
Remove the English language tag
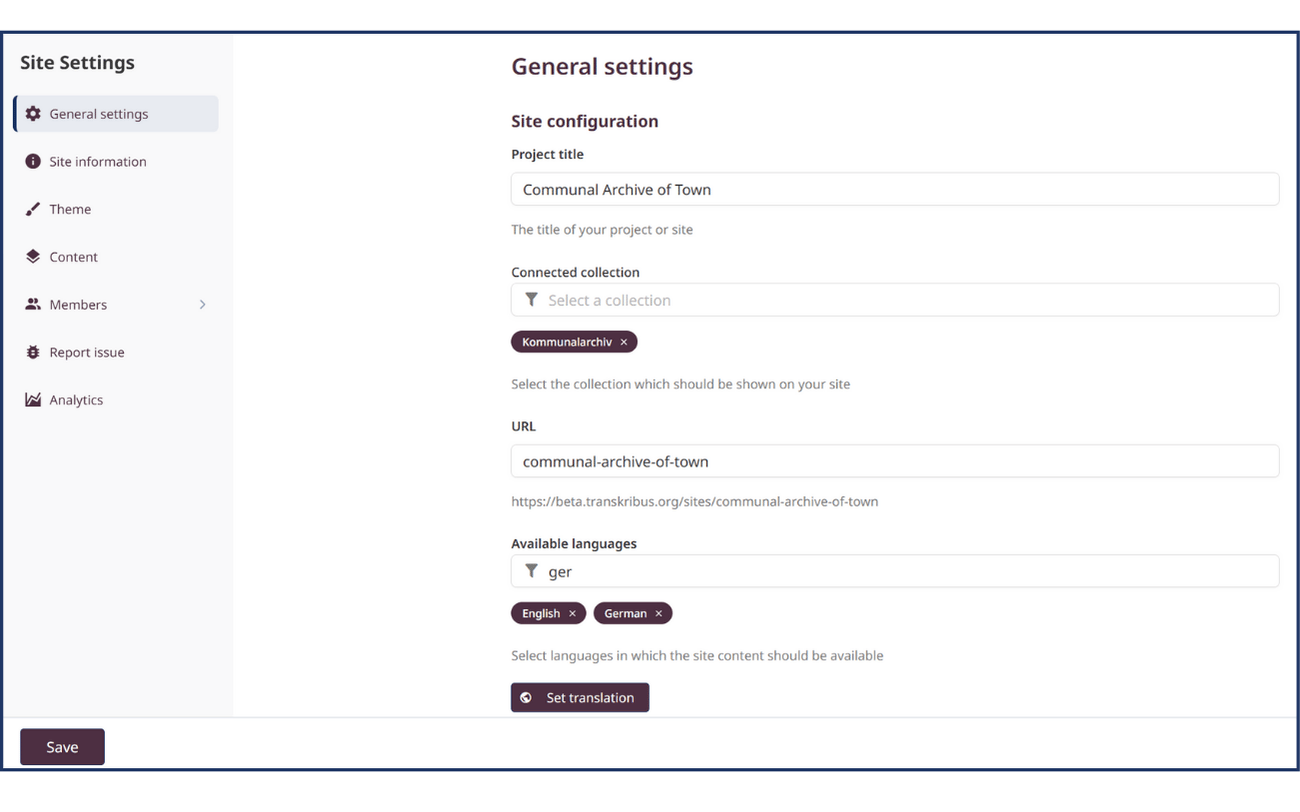574,613
